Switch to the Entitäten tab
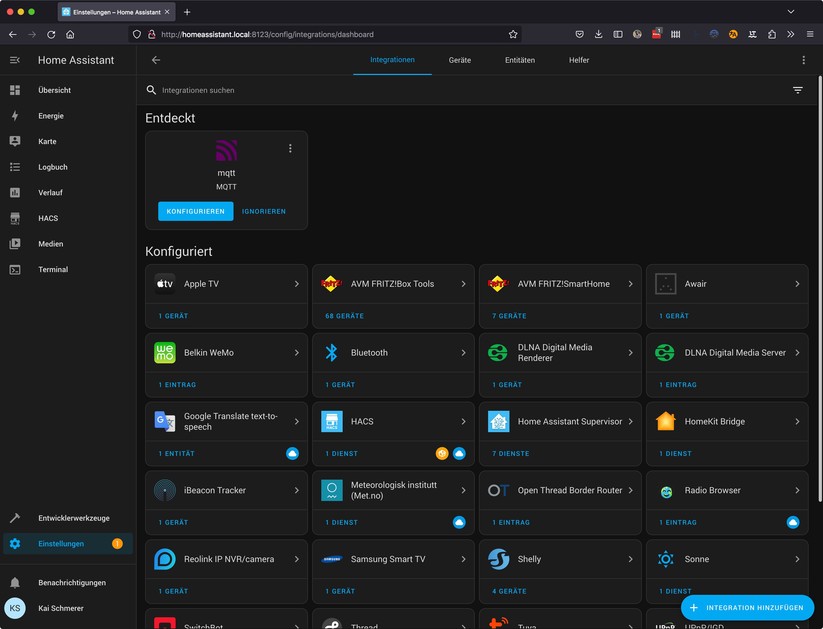The width and height of the screenshot is (823, 629). (x=520, y=60)
